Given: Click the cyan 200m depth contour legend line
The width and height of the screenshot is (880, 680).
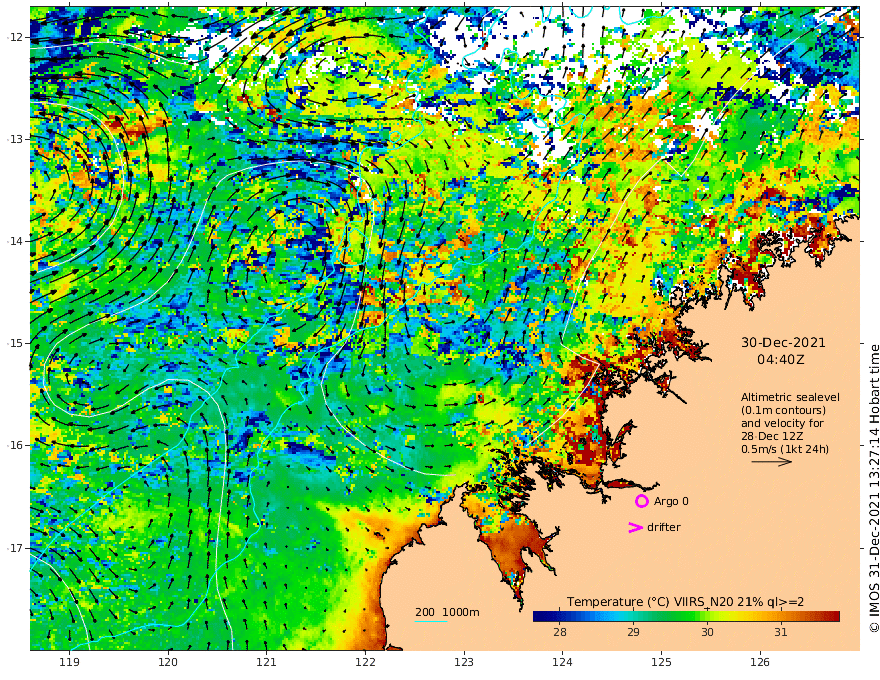Looking at the screenshot, I should tap(430, 621).
